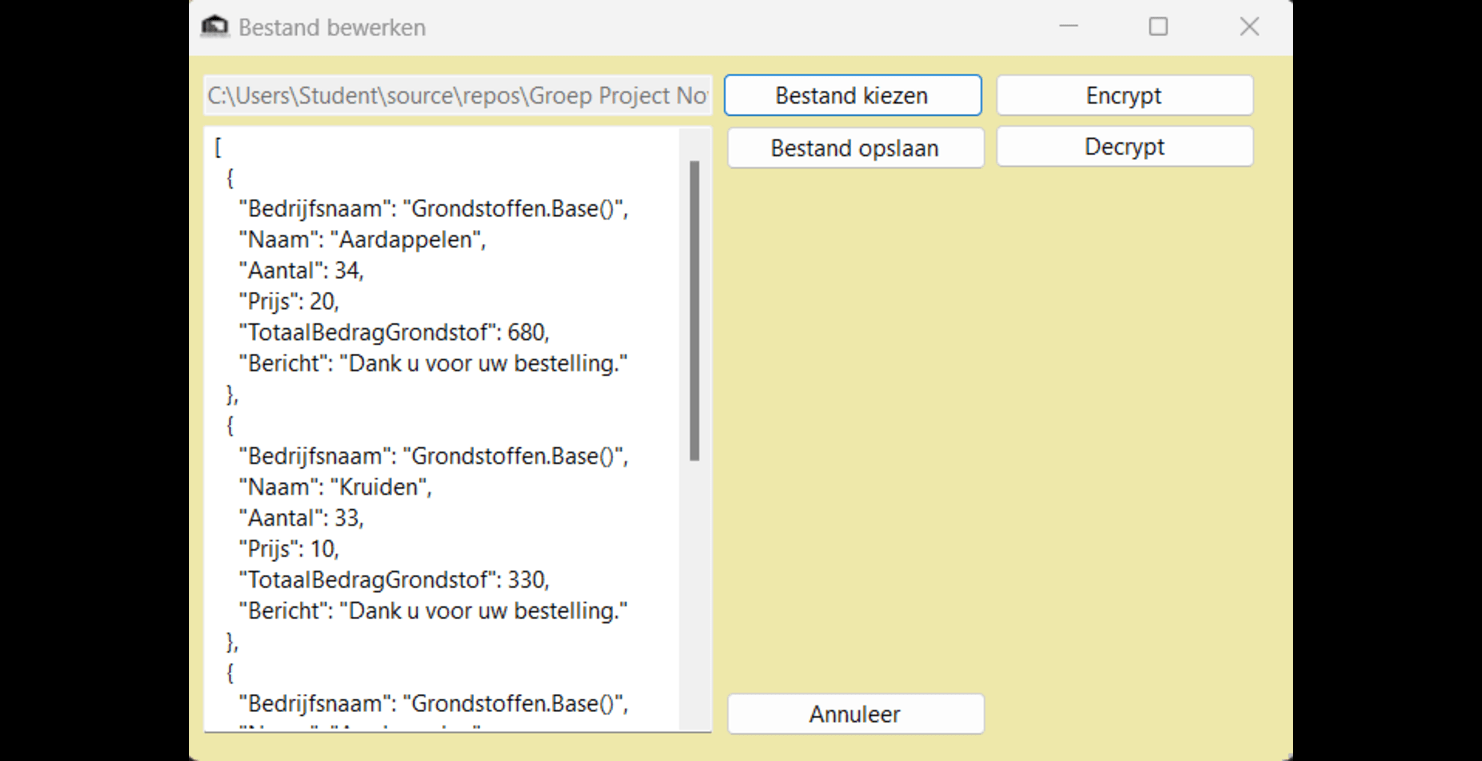This screenshot has height=761, width=1482.
Task: Choose a file with Bestand kiezen
Action: (x=853, y=96)
